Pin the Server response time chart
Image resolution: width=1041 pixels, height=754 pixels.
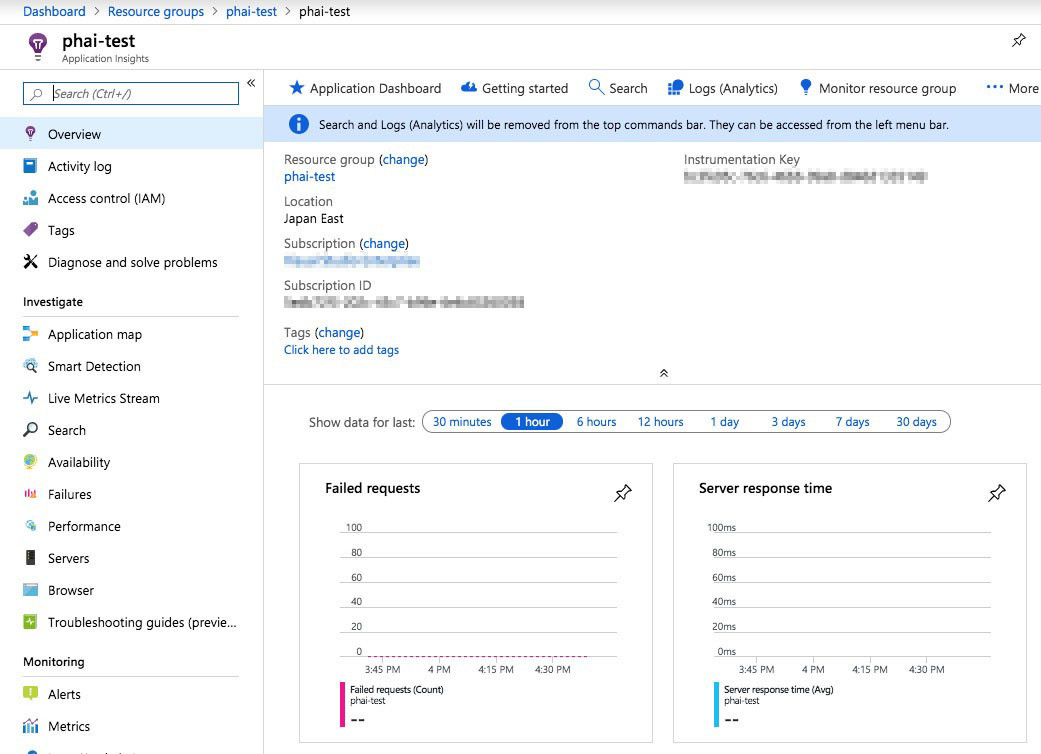997,493
